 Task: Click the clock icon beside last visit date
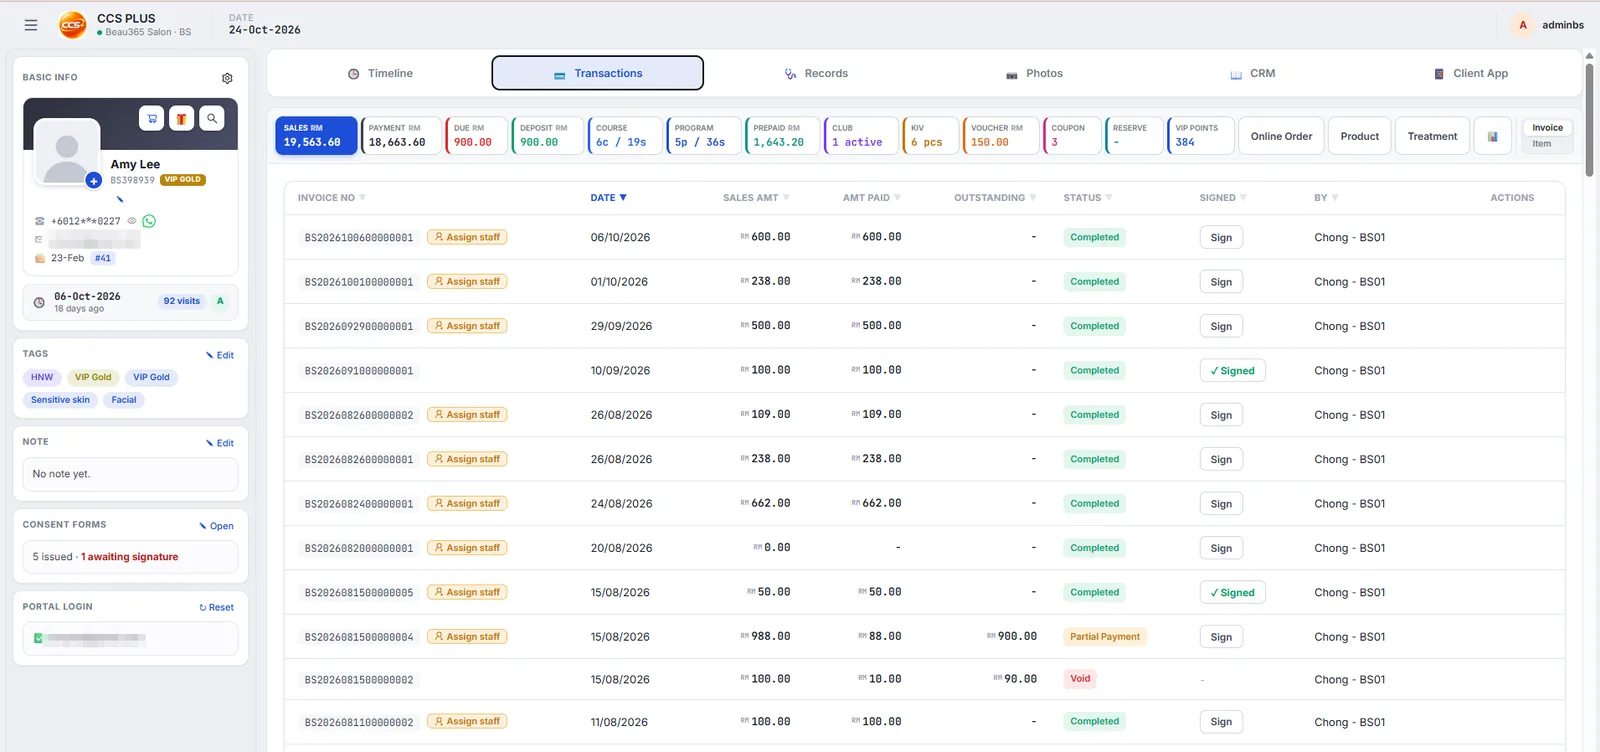point(39,302)
